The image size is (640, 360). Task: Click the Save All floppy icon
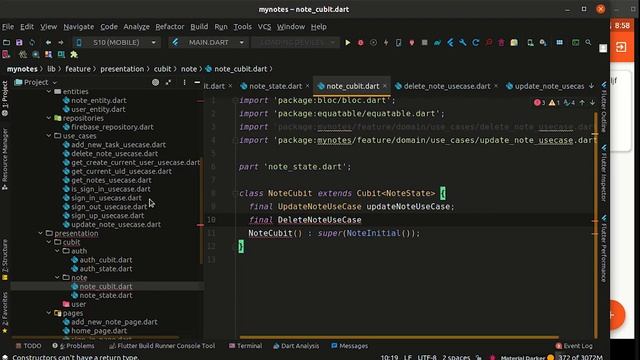click(19, 42)
